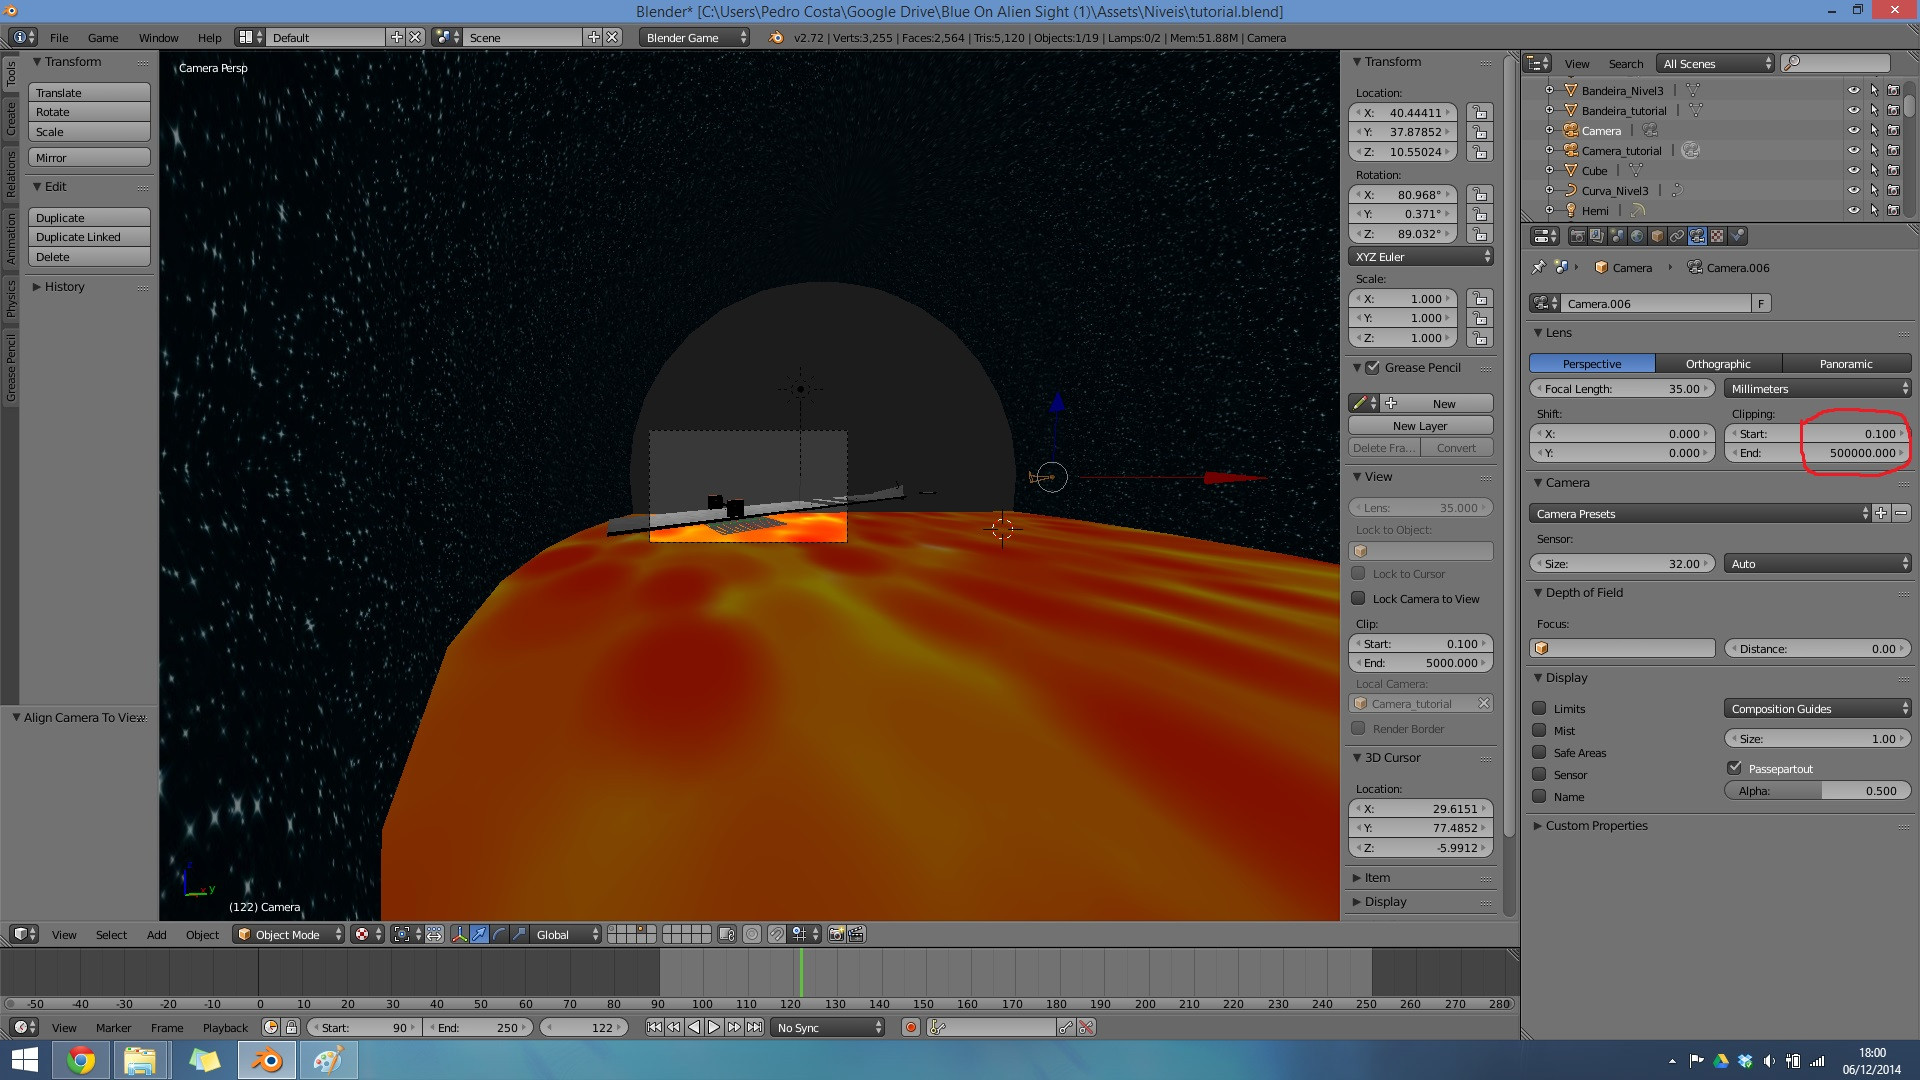The image size is (1920, 1080).
Task: Open the Object Mode dropdown
Action: [288, 934]
